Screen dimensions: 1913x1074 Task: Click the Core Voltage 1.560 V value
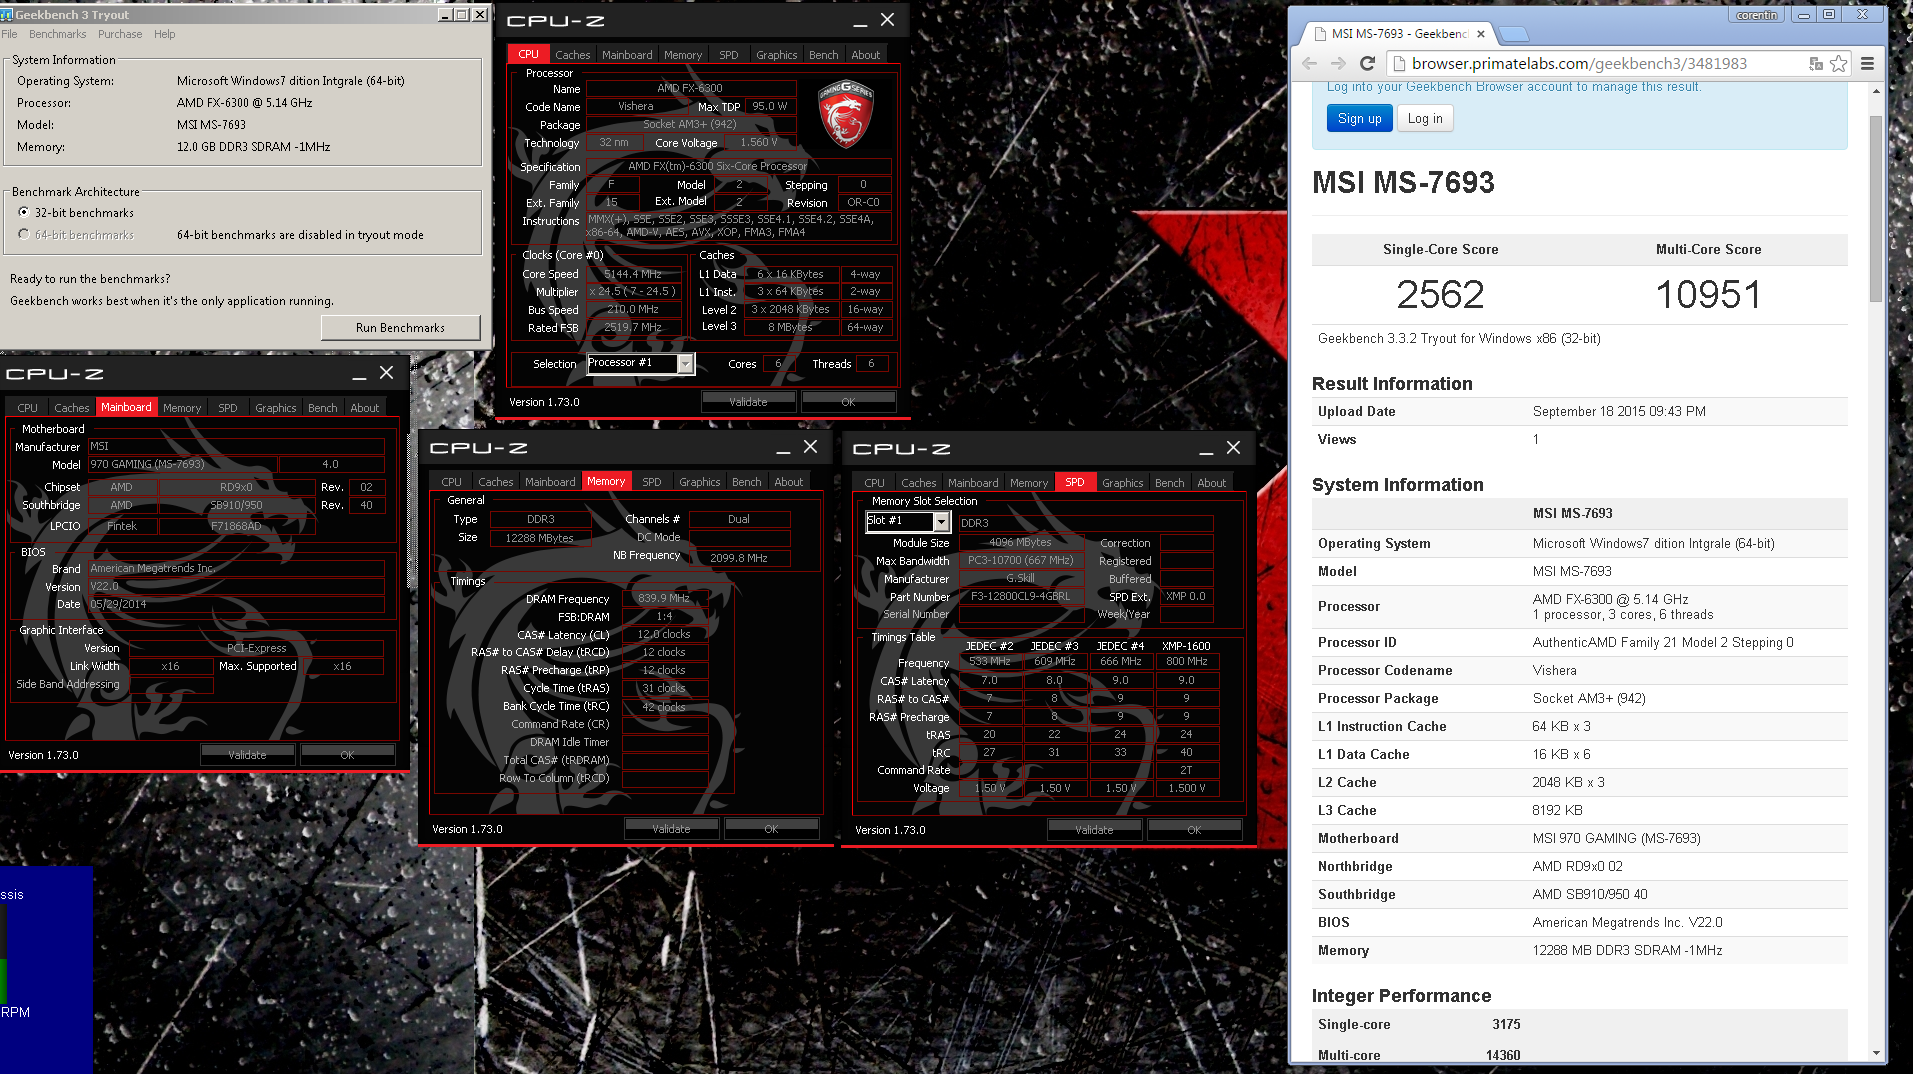[x=759, y=142]
